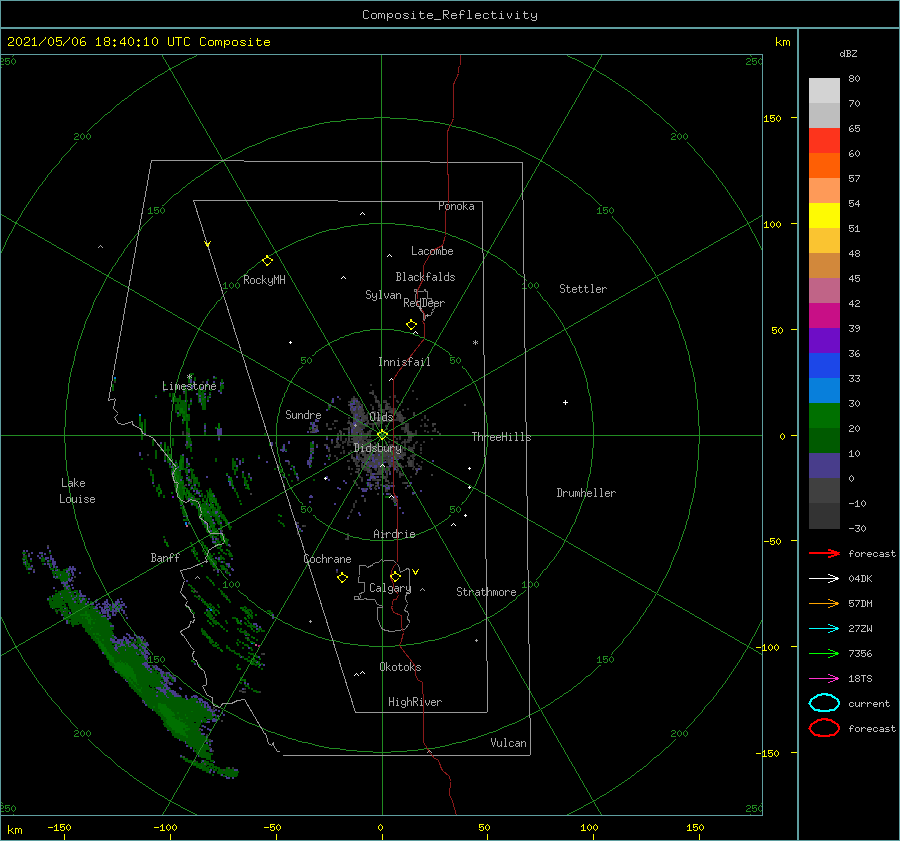Click the yellow diamond marker near RockyMH
The height and width of the screenshot is (841, 900).
coord(267,261)
